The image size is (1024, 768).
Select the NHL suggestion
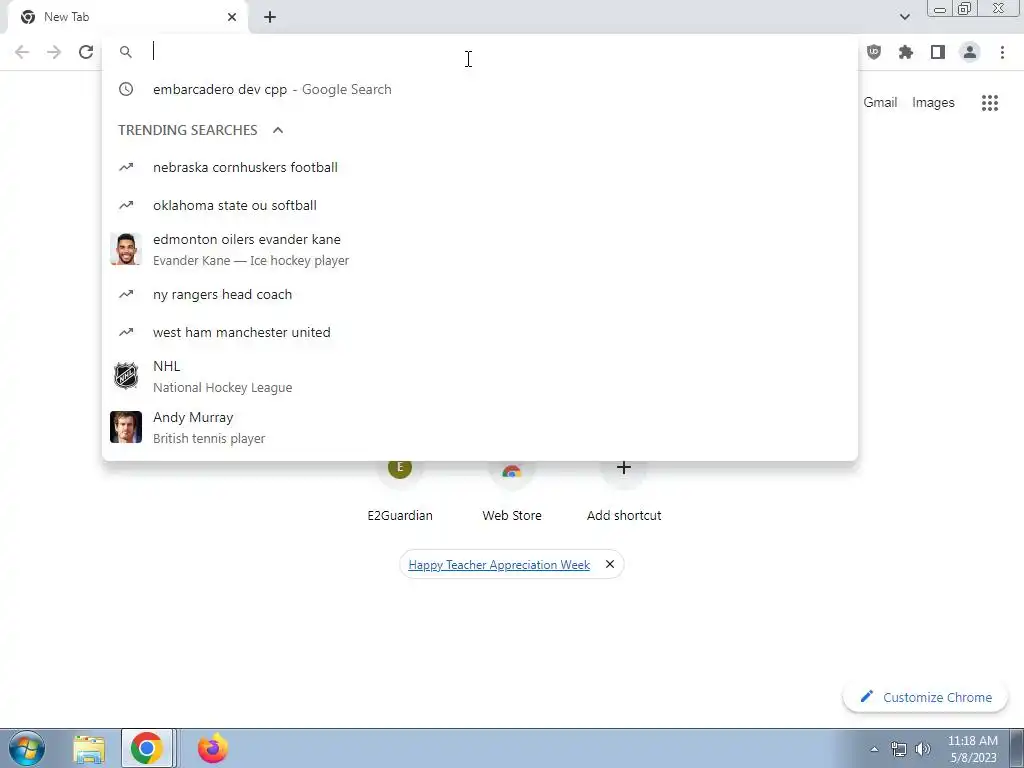pyautogui.click(x=480, y=376)
